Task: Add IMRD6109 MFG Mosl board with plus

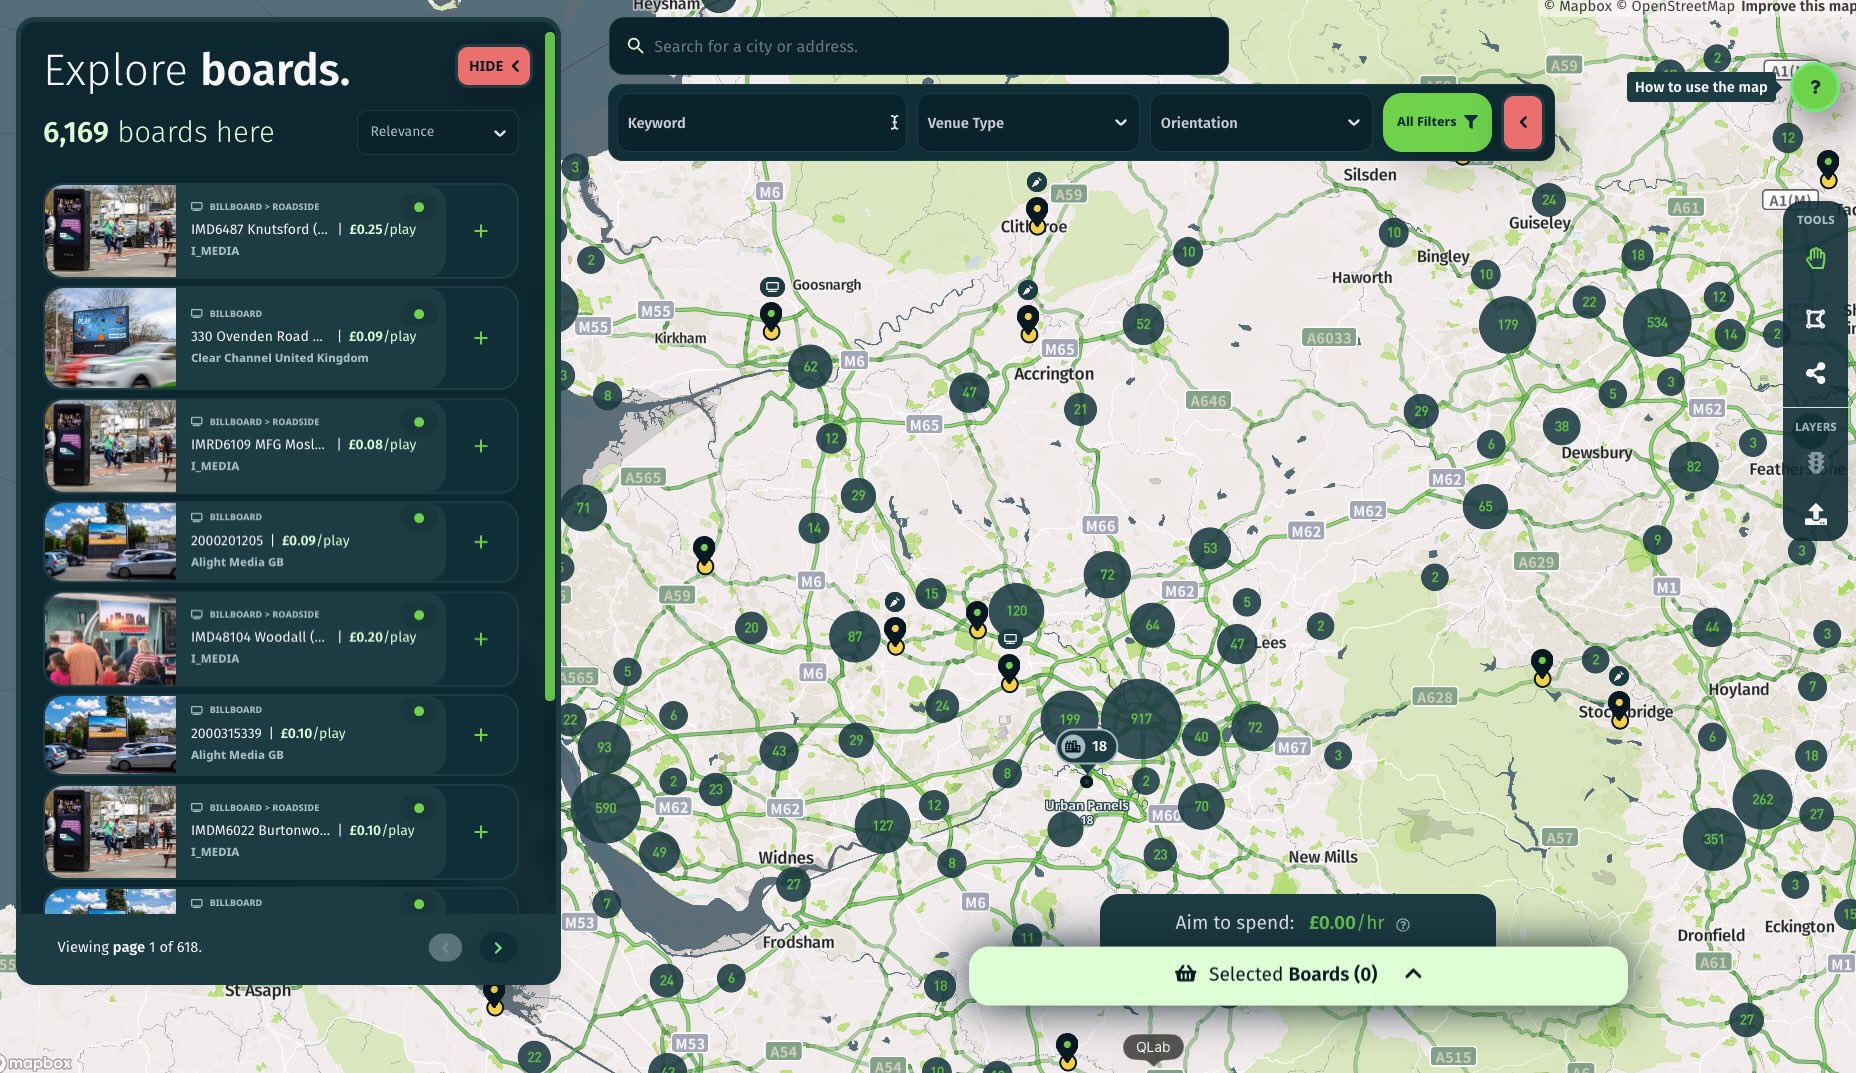Action: [x=481, y=446]
